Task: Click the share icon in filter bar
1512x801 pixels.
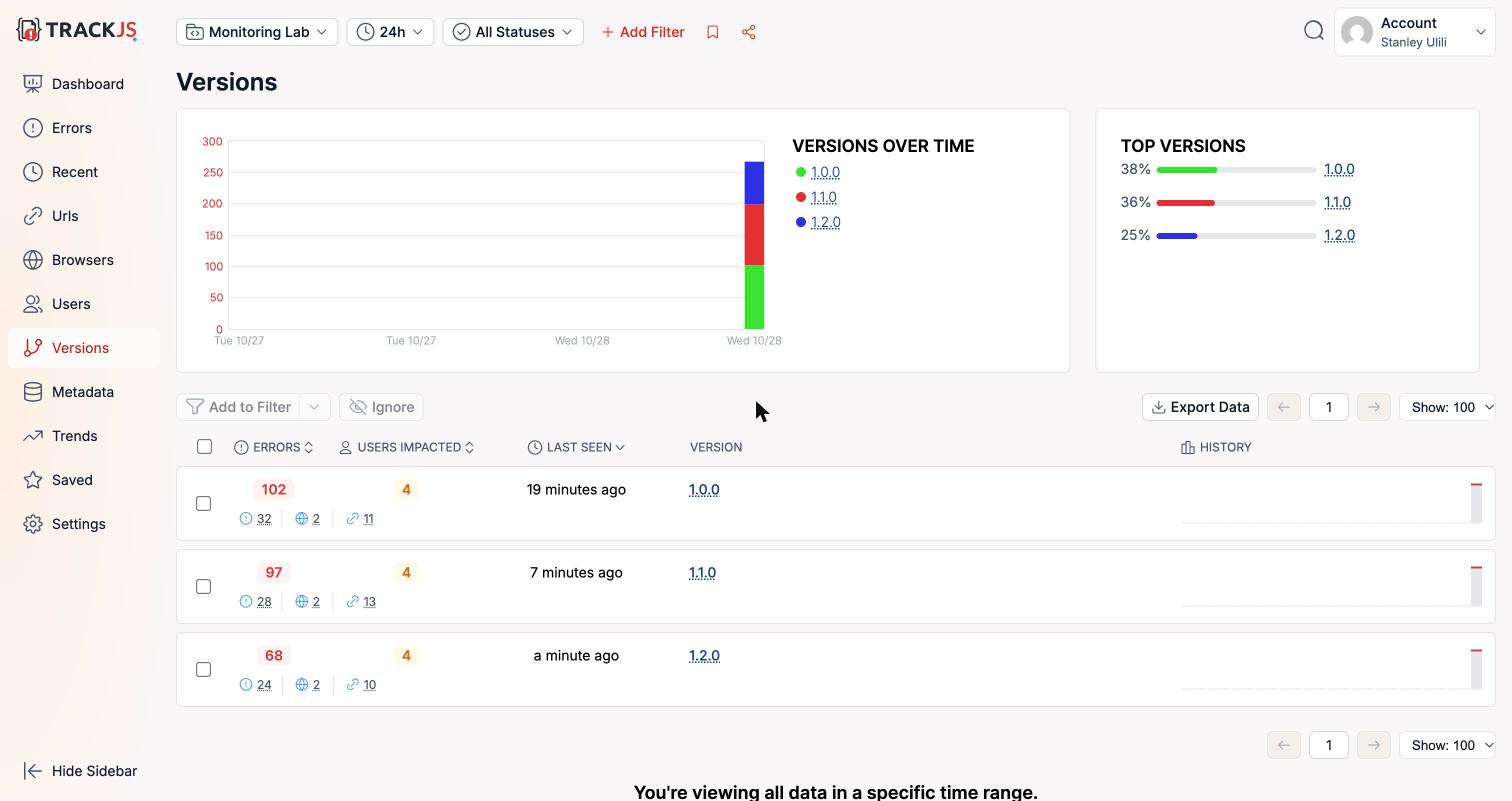Action: (x=749, y=32)
